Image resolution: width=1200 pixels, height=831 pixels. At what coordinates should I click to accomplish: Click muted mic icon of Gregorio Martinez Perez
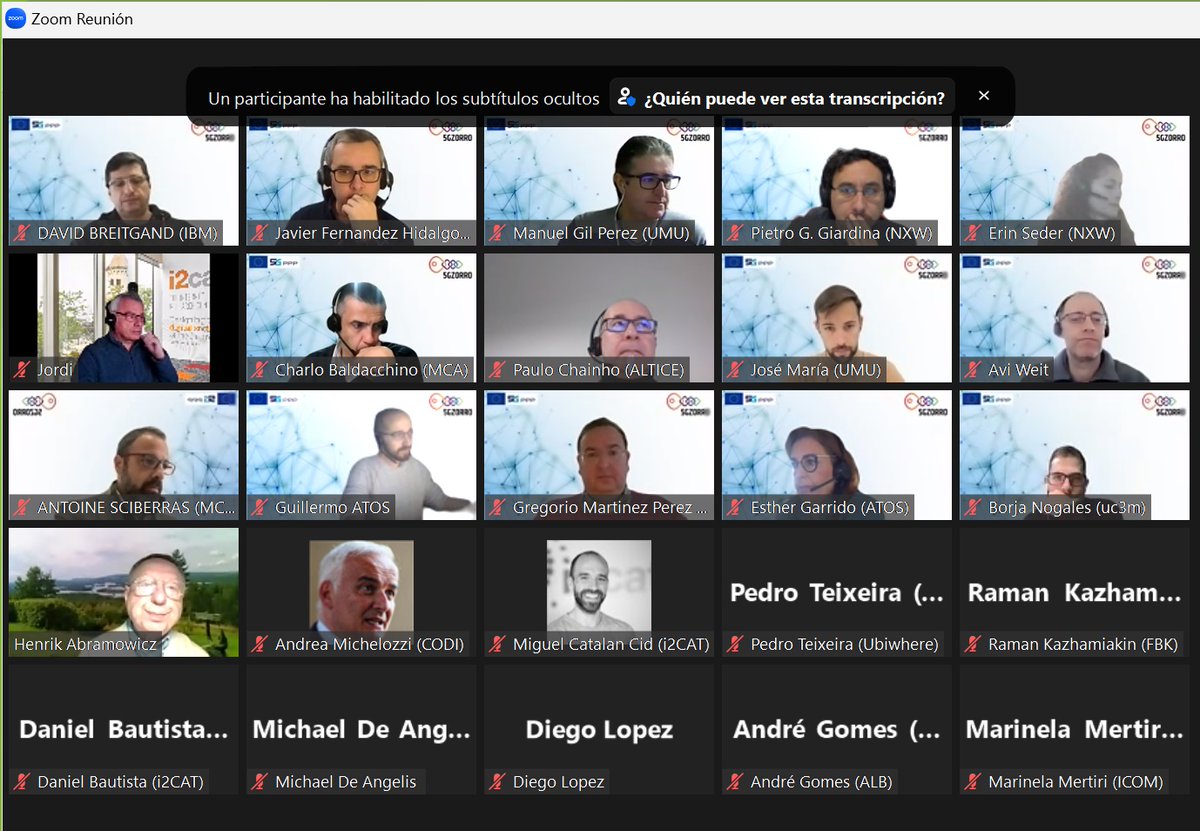pos(498,507)
